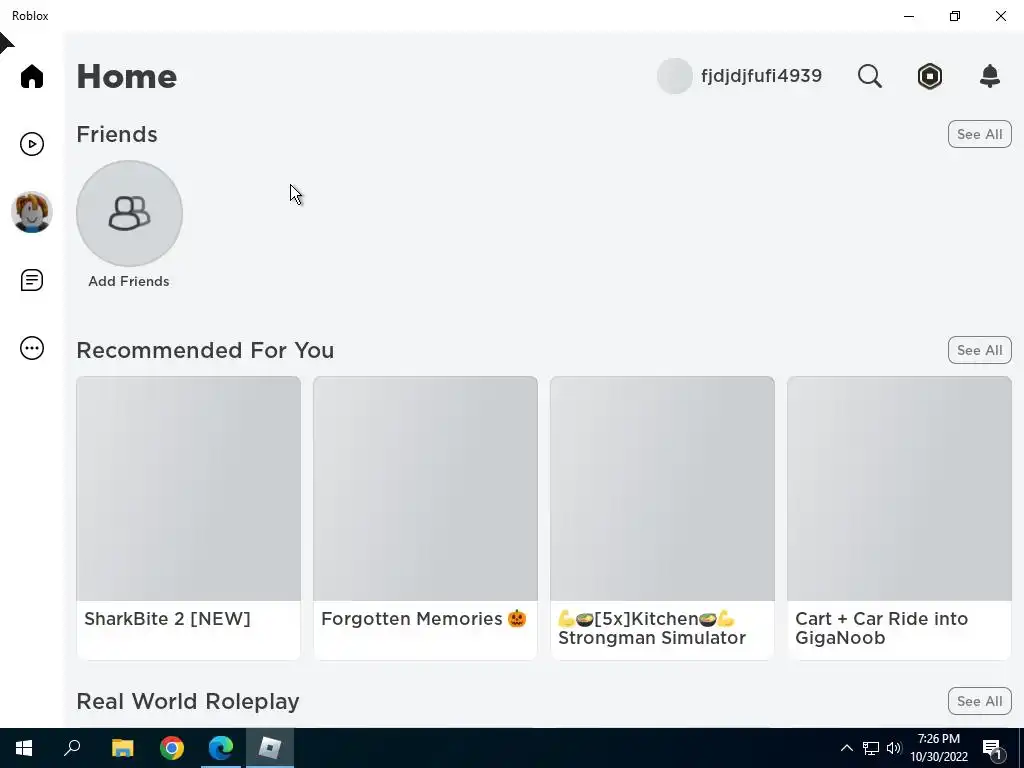Open the Avatar icon in sidebar
The width and height of the screenshot is (1024, 768).
pos(31,212)
